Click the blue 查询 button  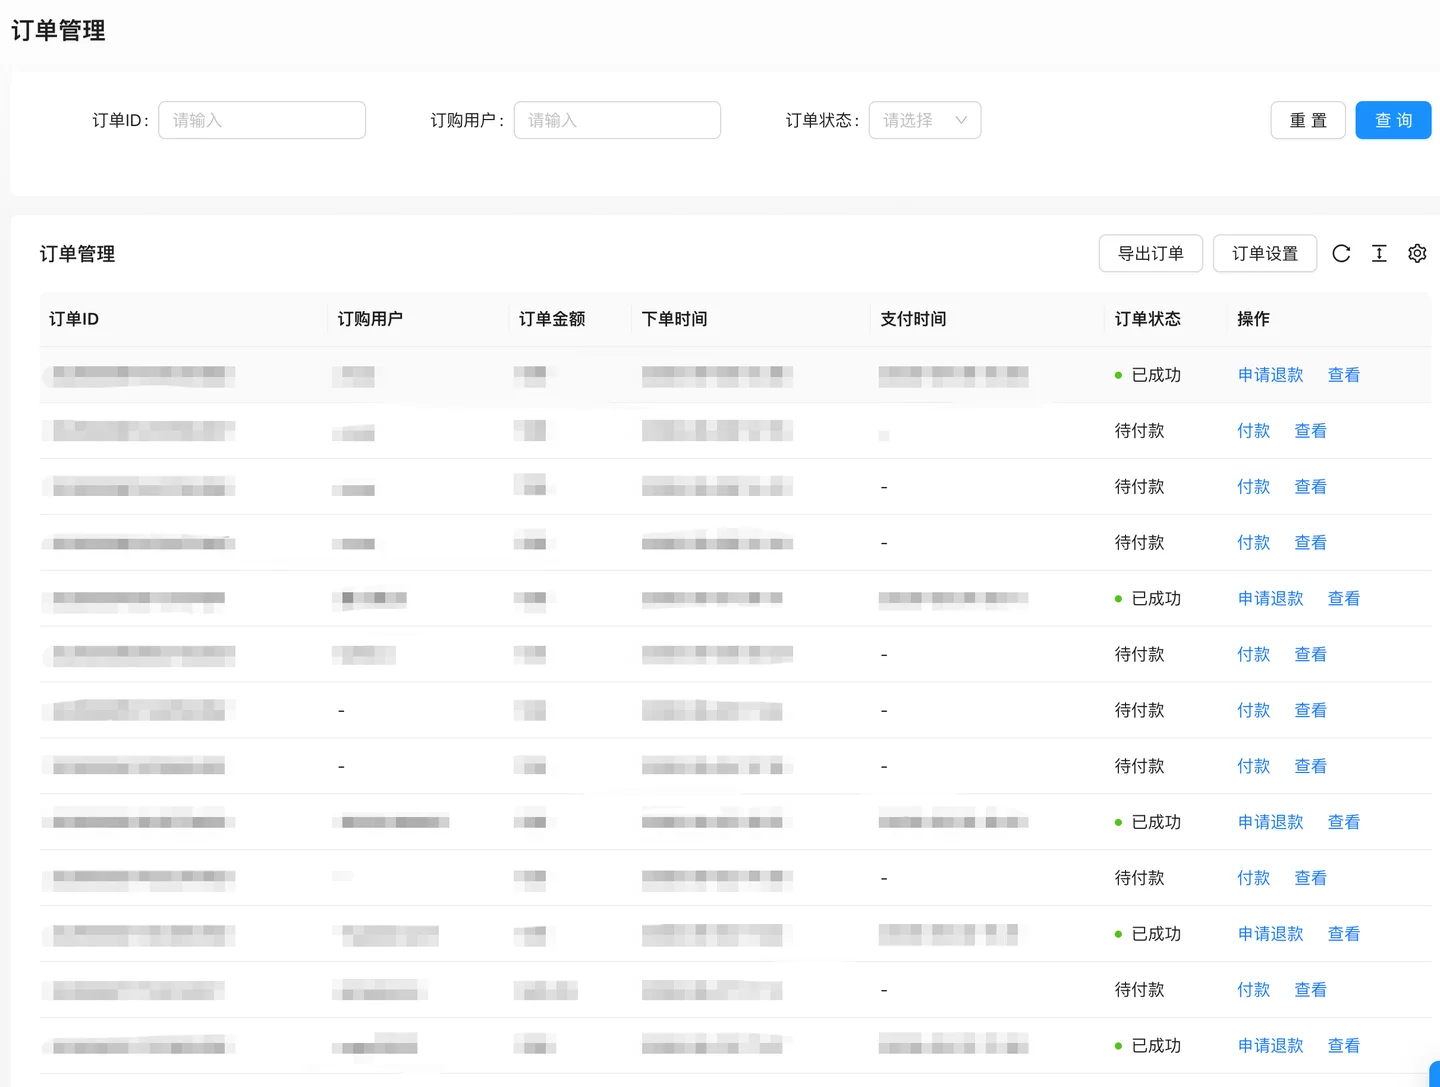tap(1393, 120)
